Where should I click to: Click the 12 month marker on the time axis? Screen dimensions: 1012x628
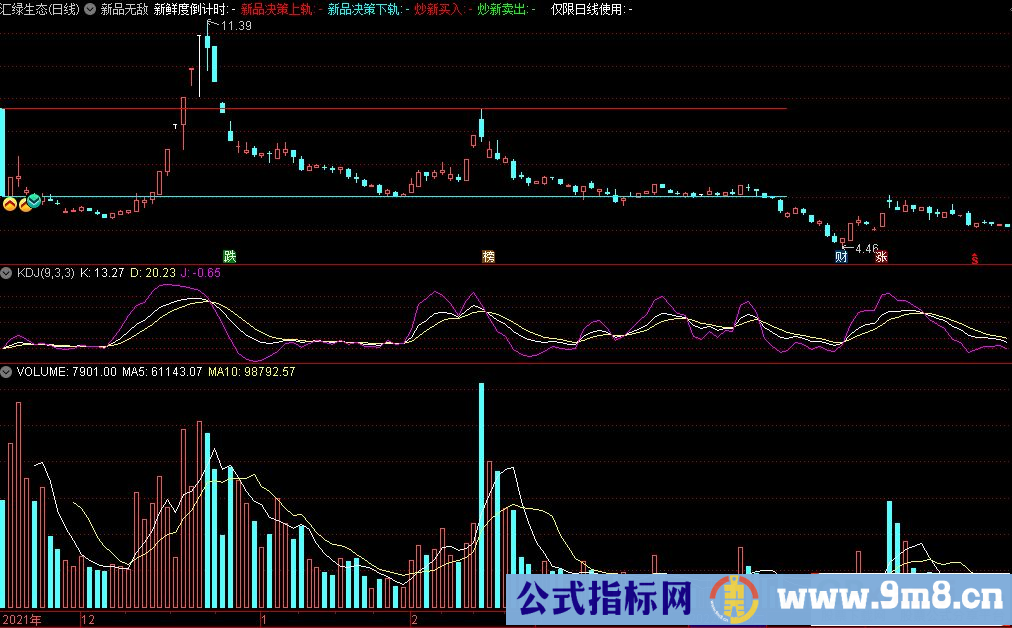88,620
